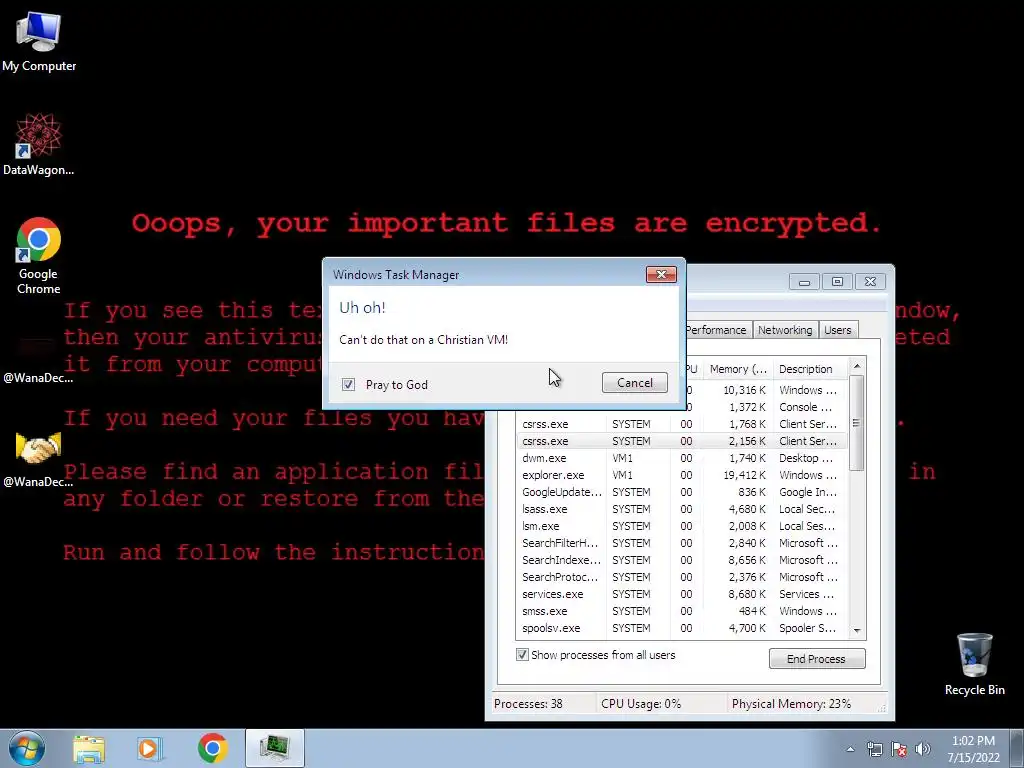Select the dwm.exe process row
Image resolution: width=1024 pixels, height=768 pixels.
coord(681,458)
